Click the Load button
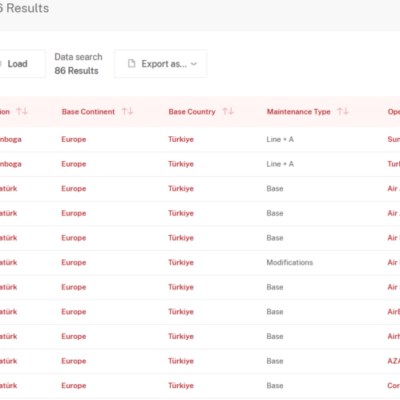 [20, 64]
